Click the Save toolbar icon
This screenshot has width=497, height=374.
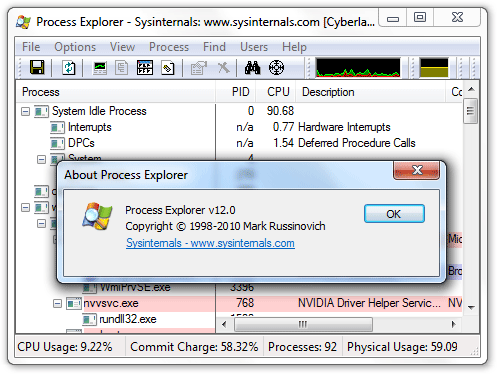(37, 68)
